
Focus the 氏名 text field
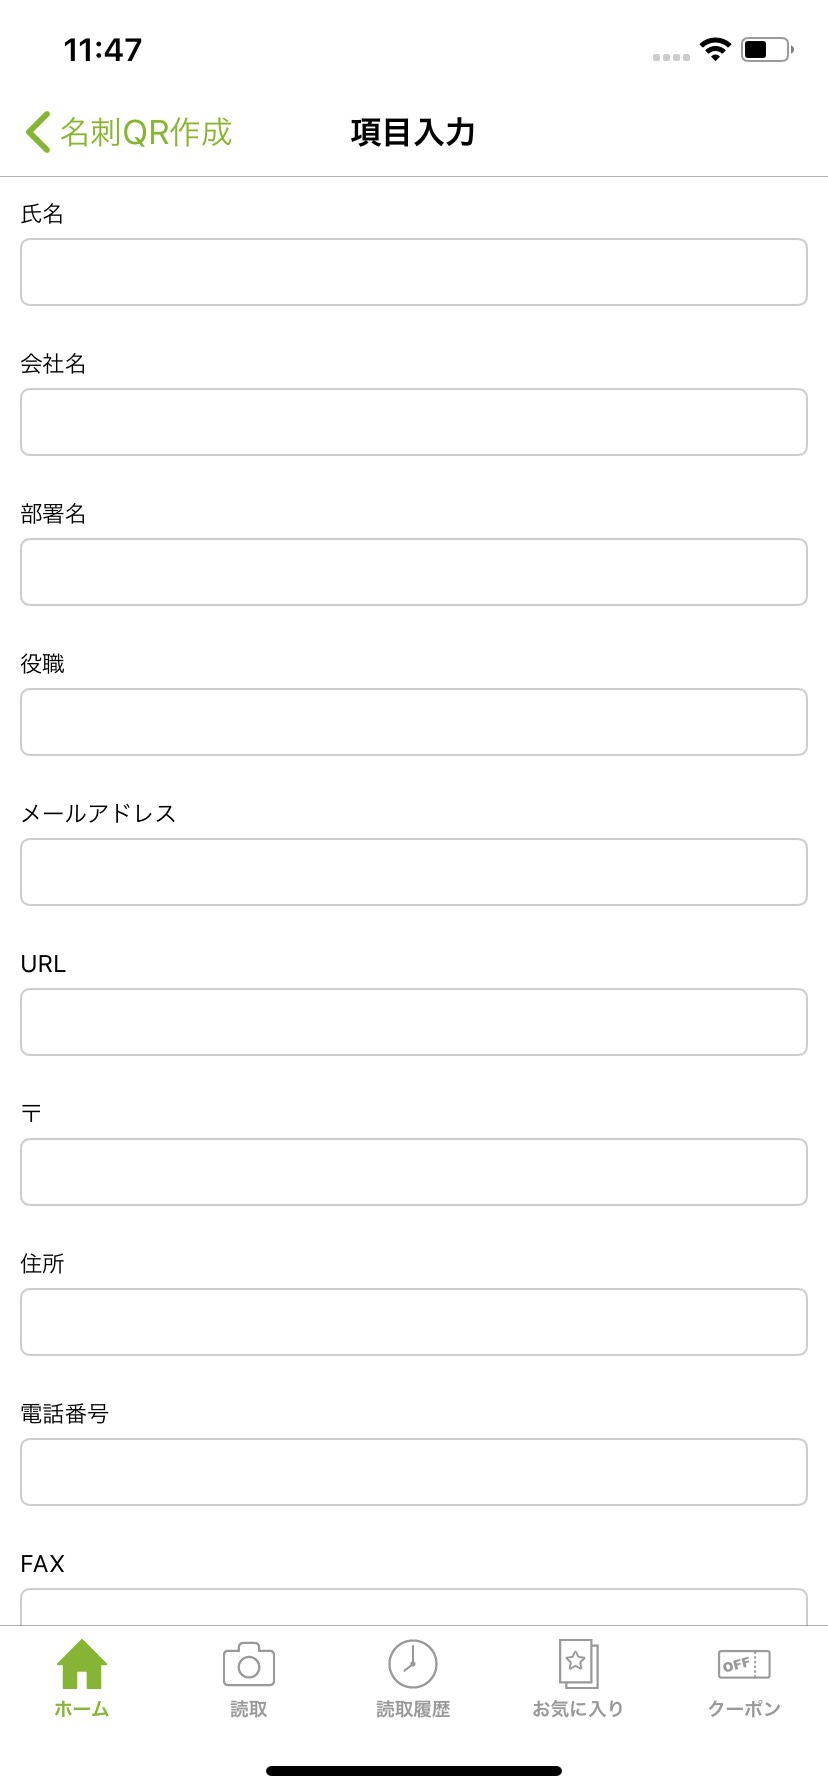[414, 272]
